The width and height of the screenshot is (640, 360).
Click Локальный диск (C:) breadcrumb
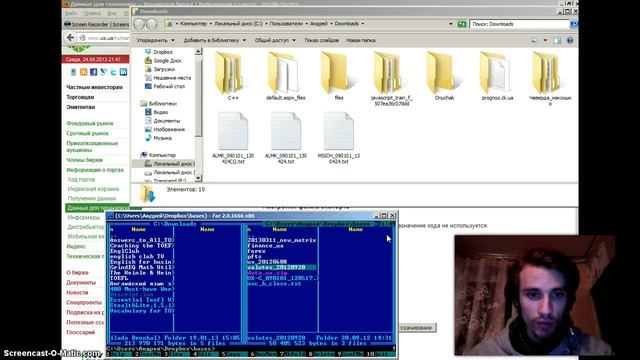tap(238, 24)
